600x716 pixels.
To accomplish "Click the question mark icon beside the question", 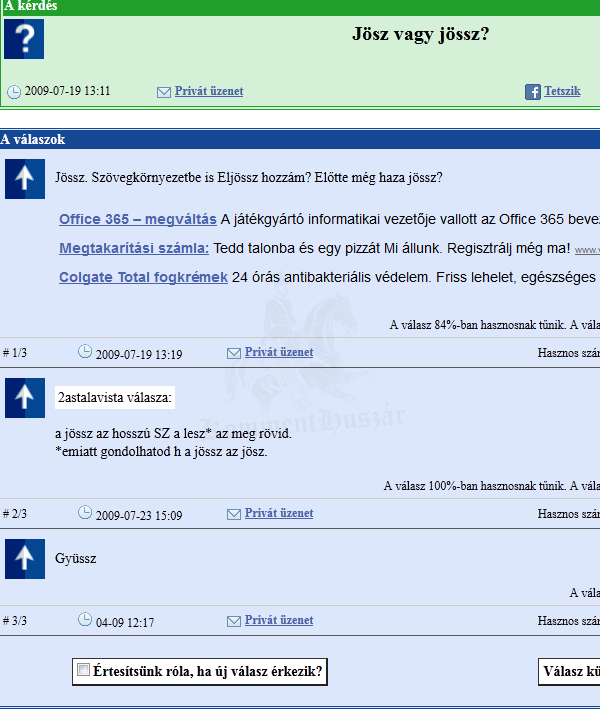I will point(24,39).
